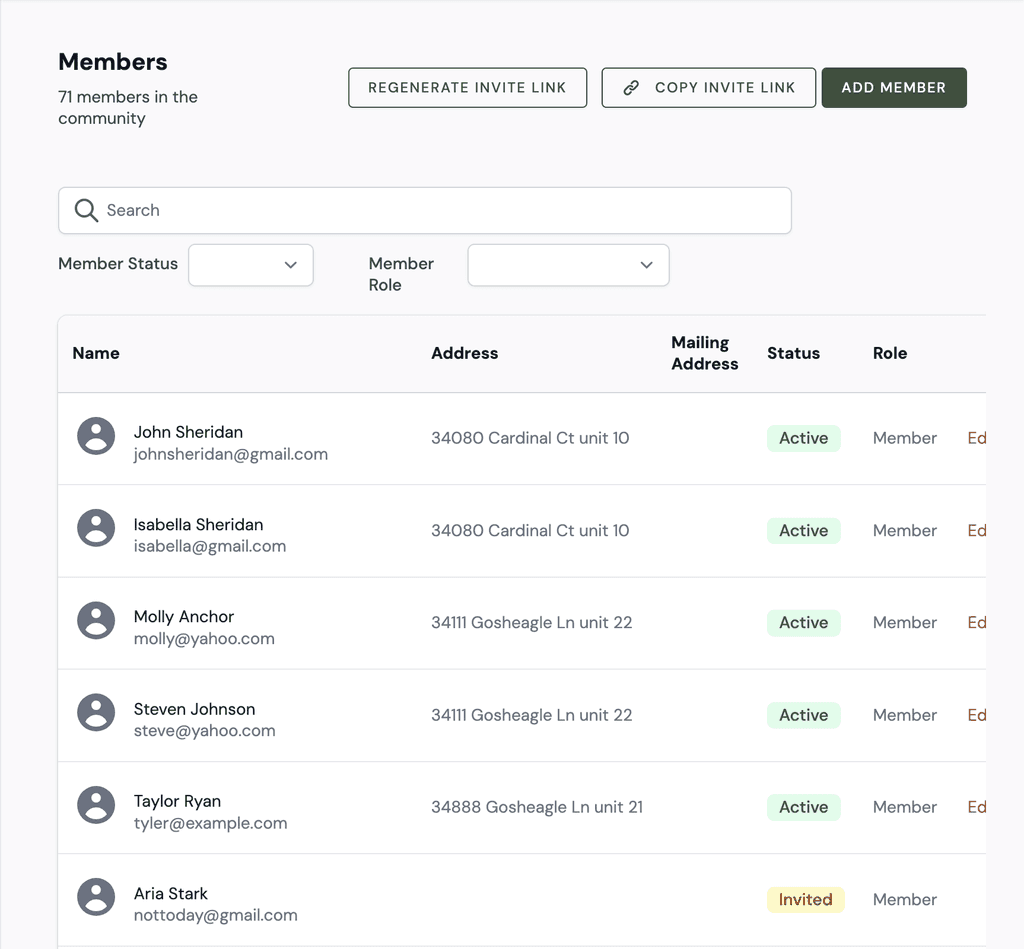Click email nottoday@gmail.com

coord(216,916)
